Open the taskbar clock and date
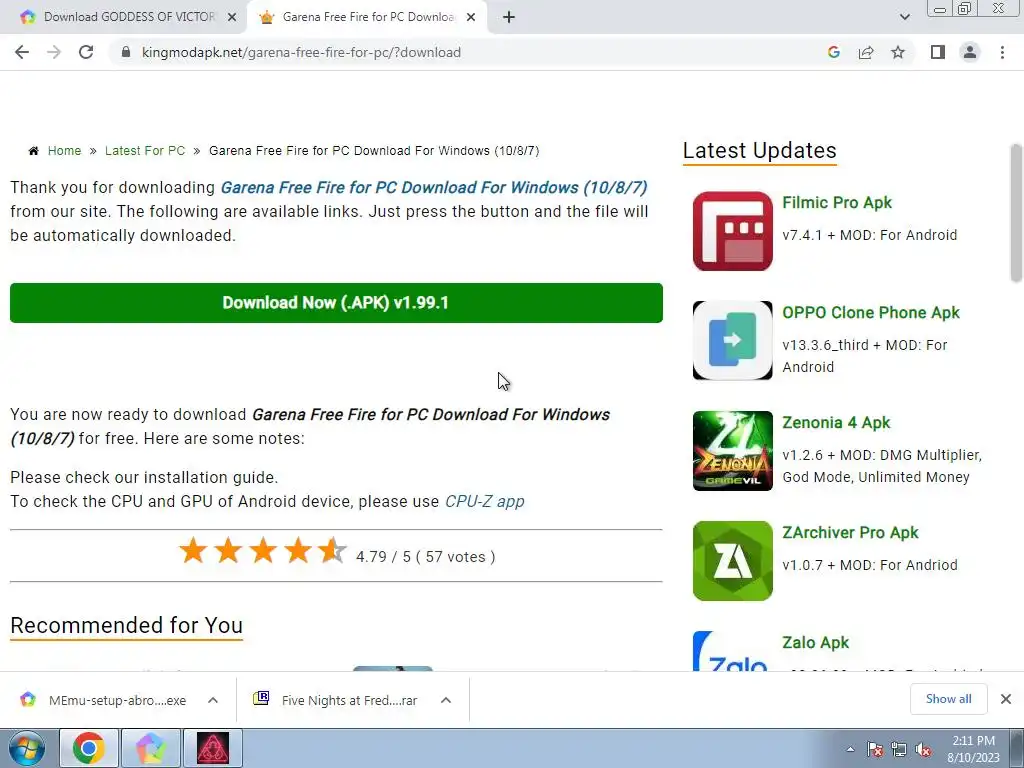The height and width of the screenshot is (768, 1024). (973, 749)
